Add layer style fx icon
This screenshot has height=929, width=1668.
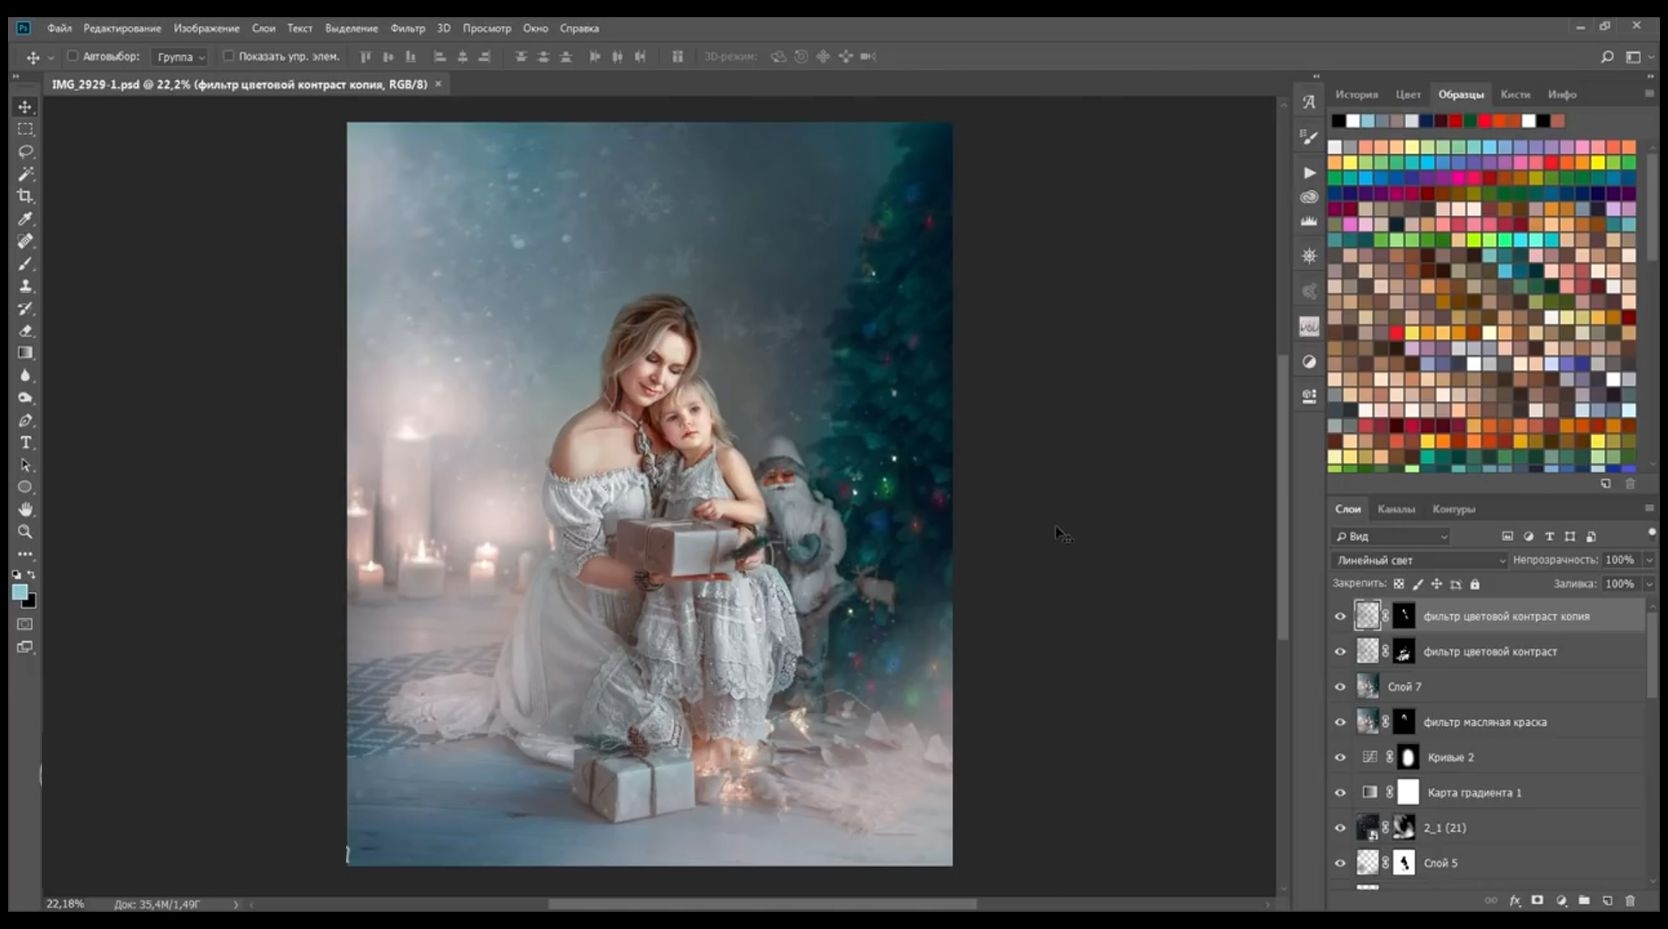pyautogui.click(x=1515, y=900)
